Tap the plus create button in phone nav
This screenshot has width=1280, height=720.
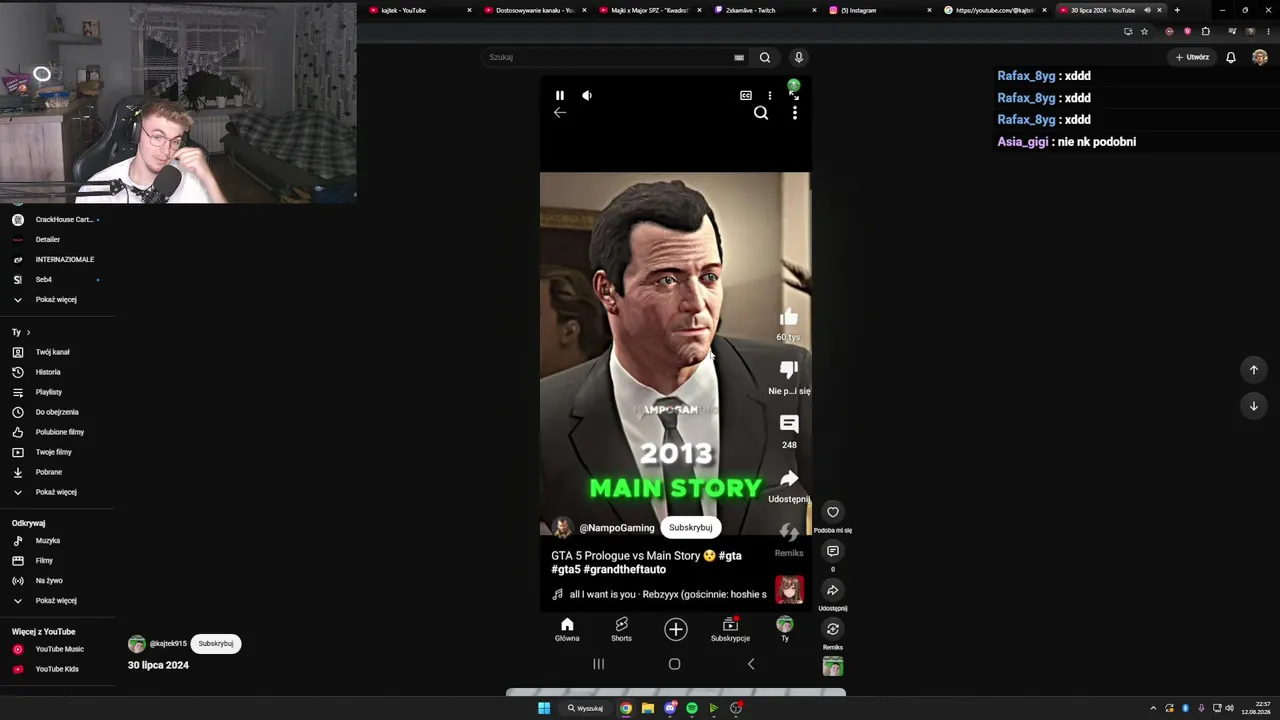tap(676, 629)
